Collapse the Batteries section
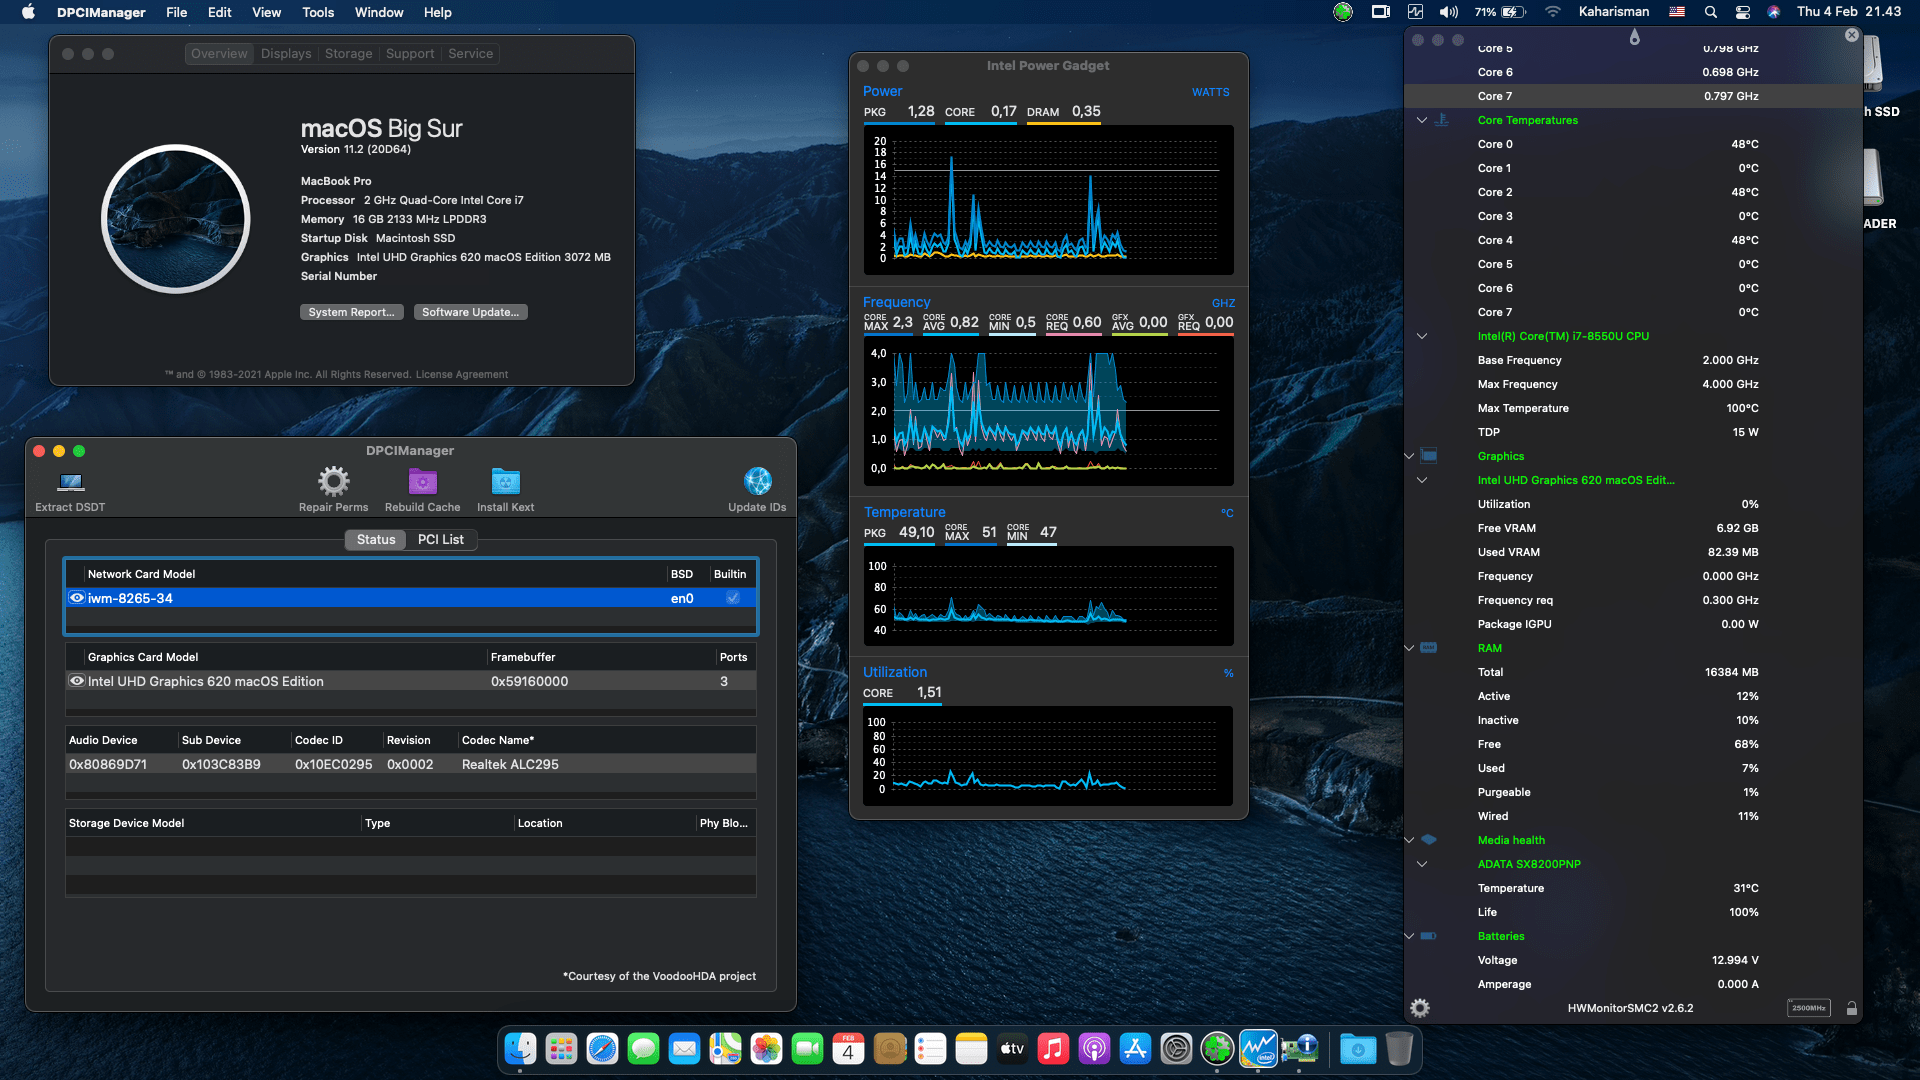 click(1409, 936)
